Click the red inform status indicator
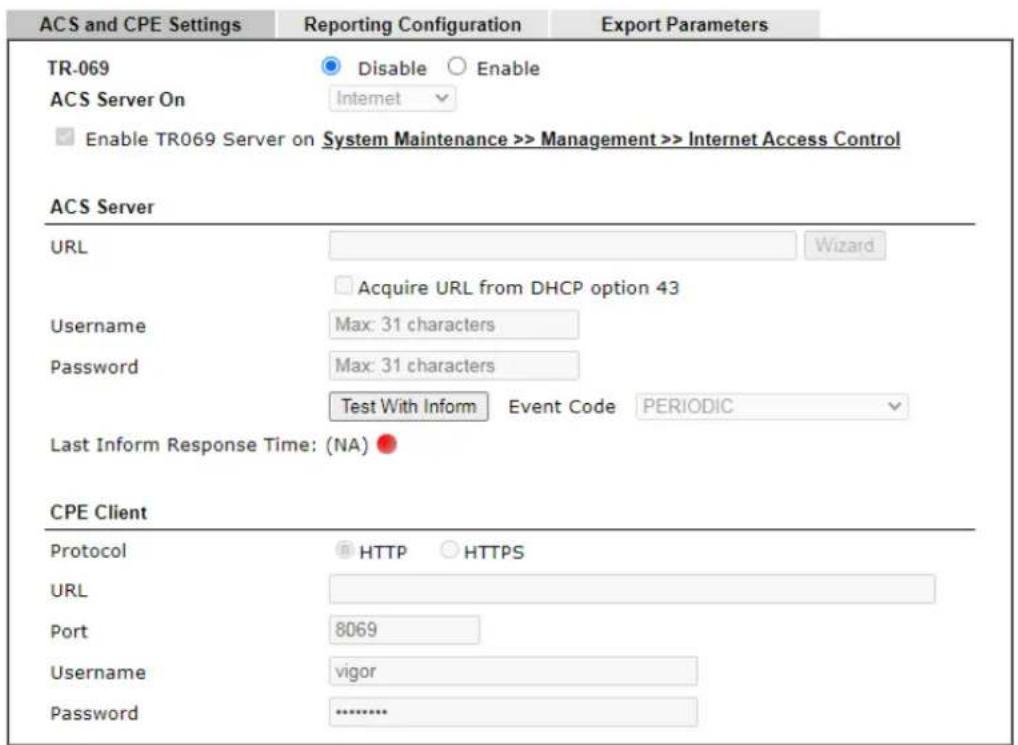 tap(386, 445)
